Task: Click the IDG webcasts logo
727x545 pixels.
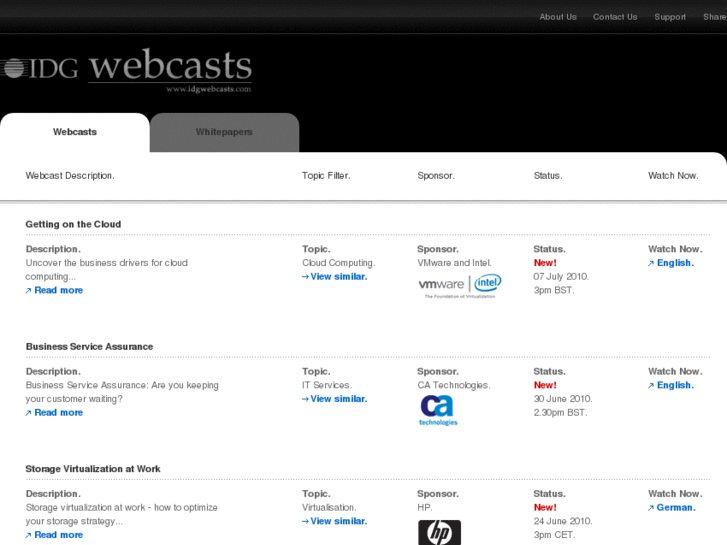Action: coord(126,70)
